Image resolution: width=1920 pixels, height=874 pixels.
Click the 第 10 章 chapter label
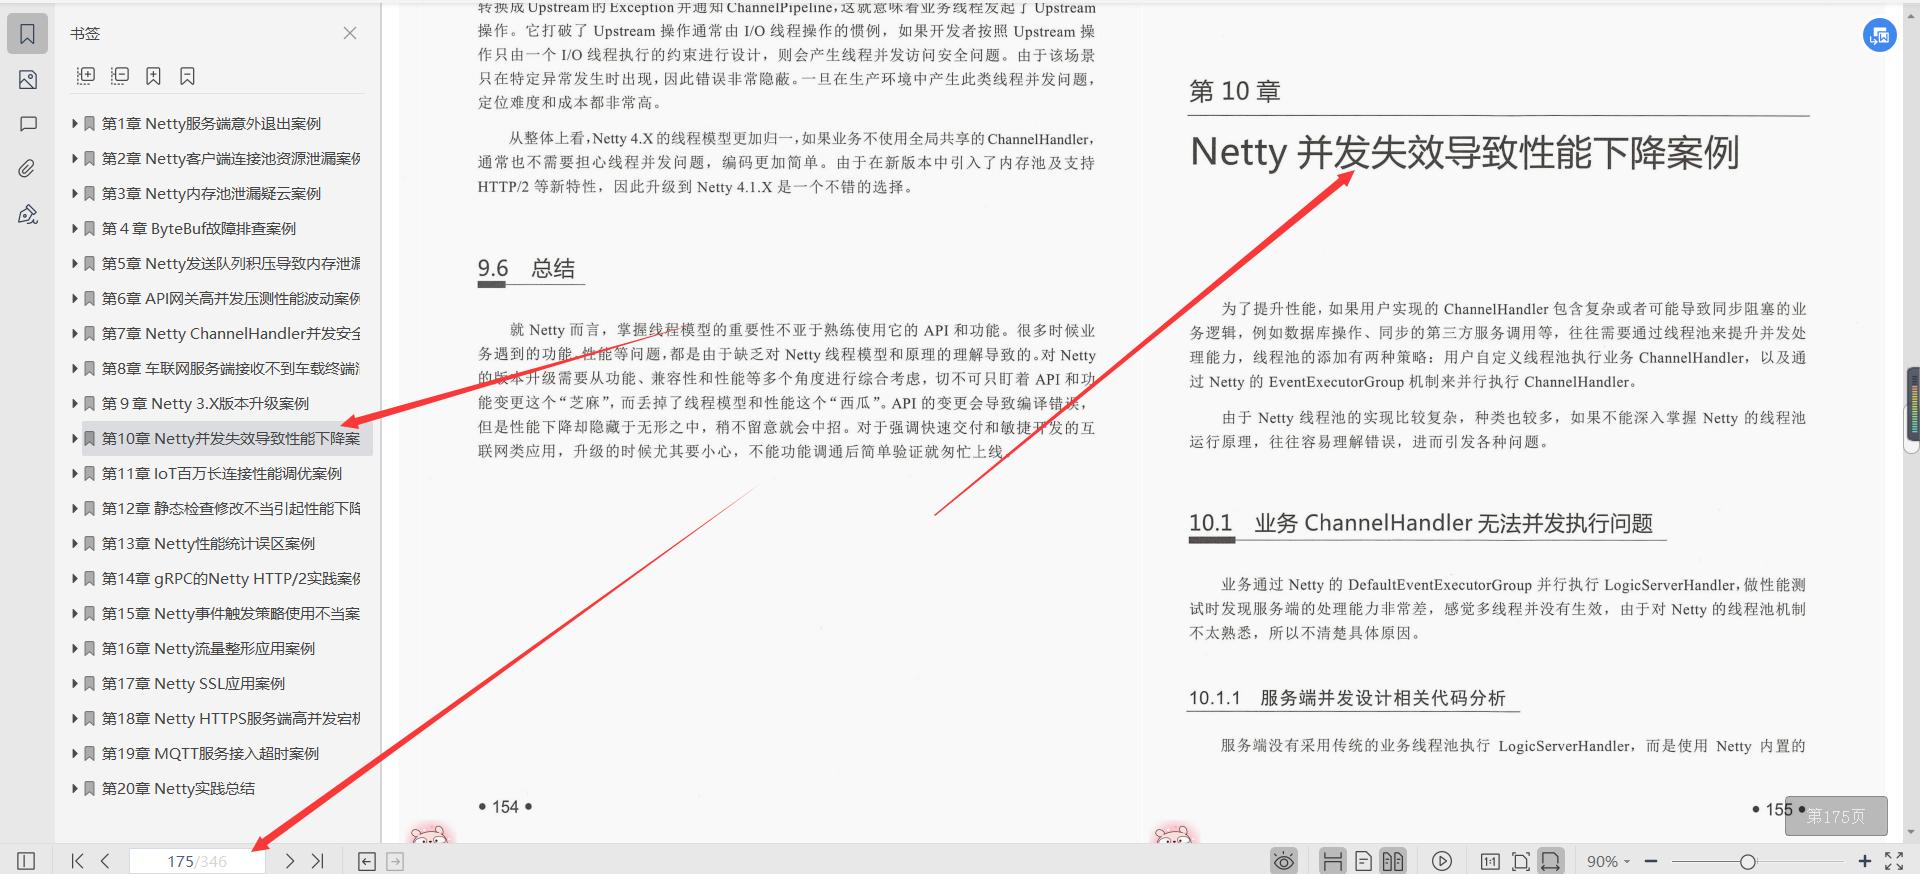(x=1234, y=91)
